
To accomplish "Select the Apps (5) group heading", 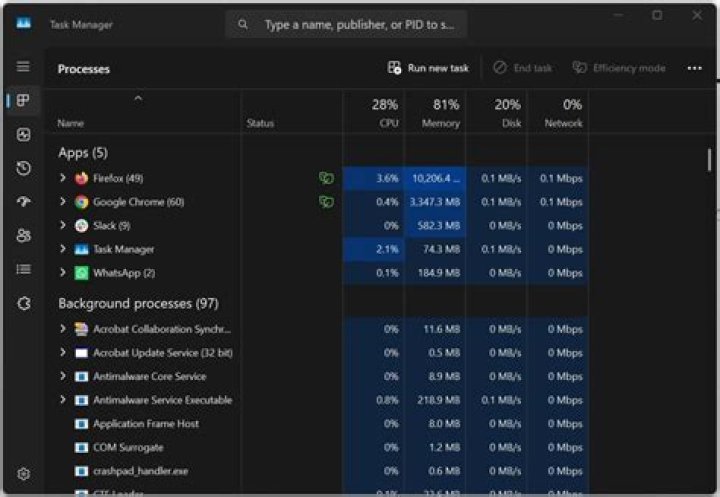I will pyautogui.click(x=83, y=152).
